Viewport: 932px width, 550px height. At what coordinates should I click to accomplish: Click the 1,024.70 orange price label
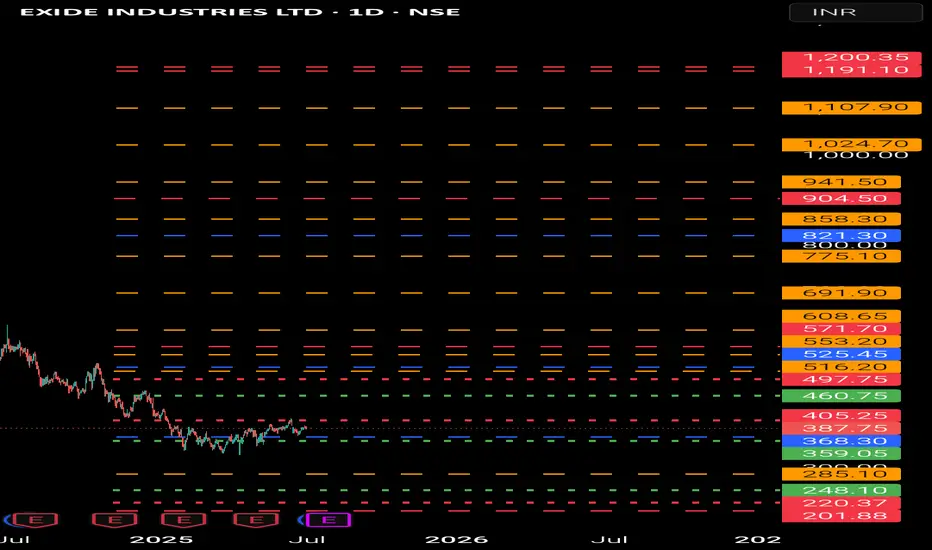[851, 144]
